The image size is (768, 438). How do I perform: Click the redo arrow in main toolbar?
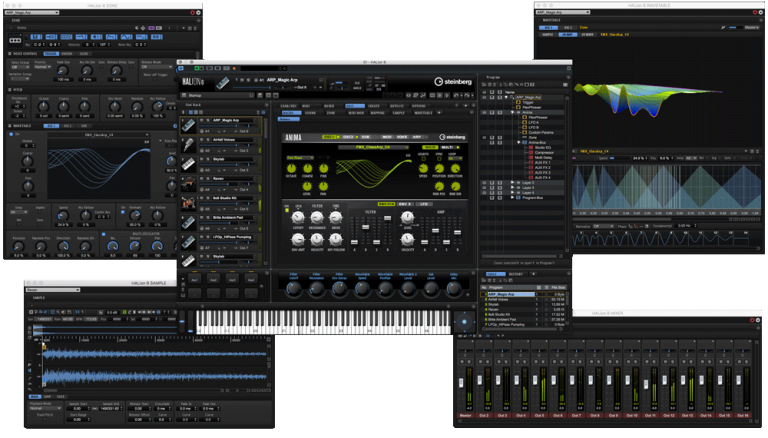point(466,95)
